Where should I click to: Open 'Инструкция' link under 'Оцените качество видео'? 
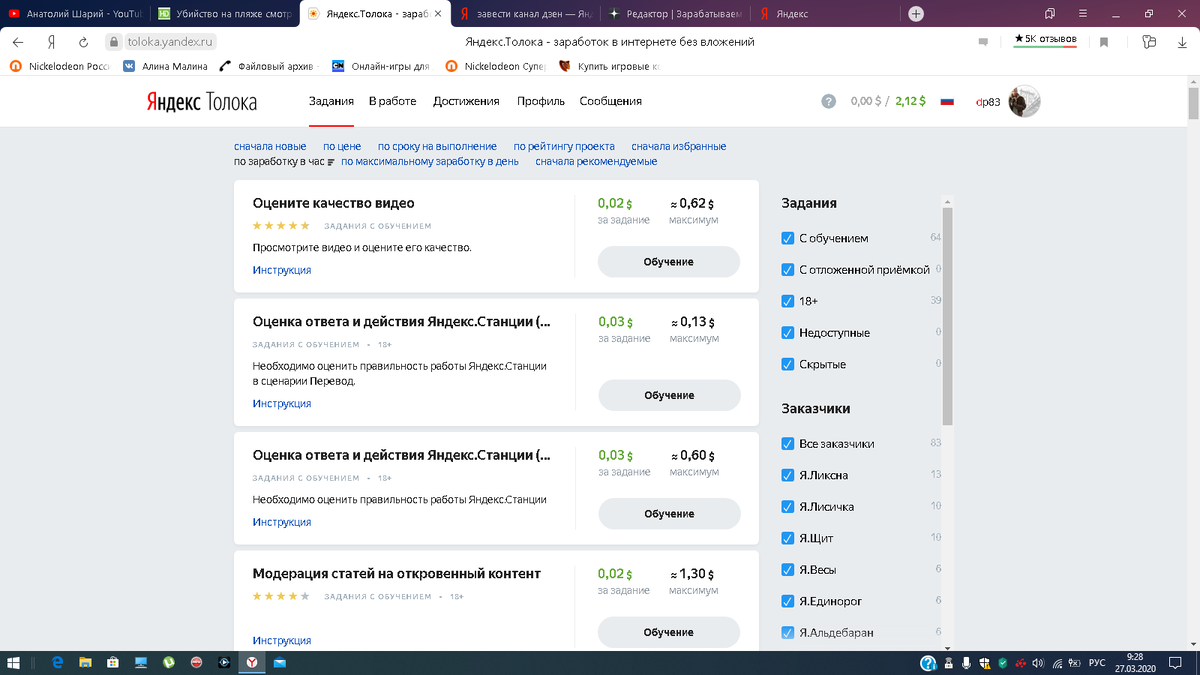(x=282, y=270)
